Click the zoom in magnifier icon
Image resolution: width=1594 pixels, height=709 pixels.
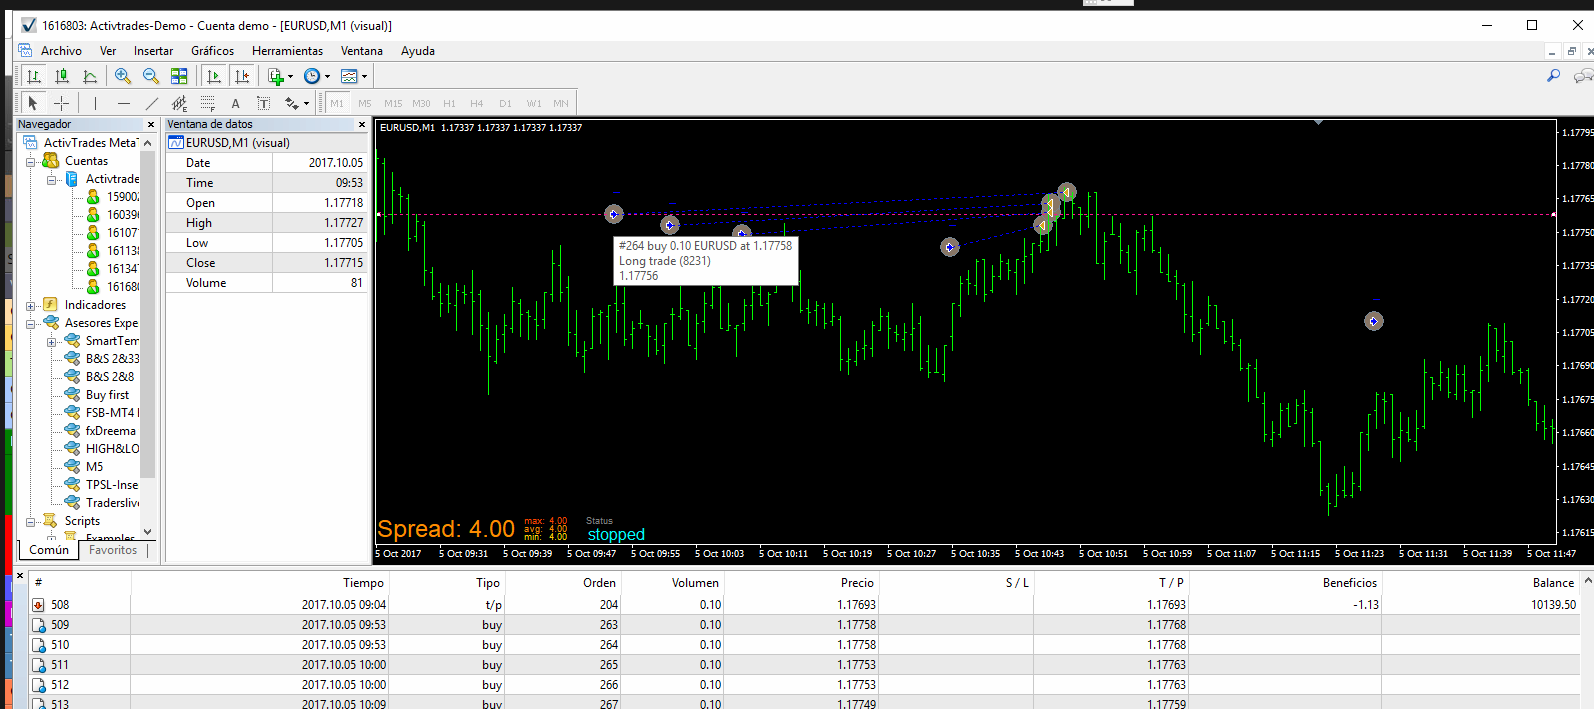pyautogui.click(x=123, y=76)
